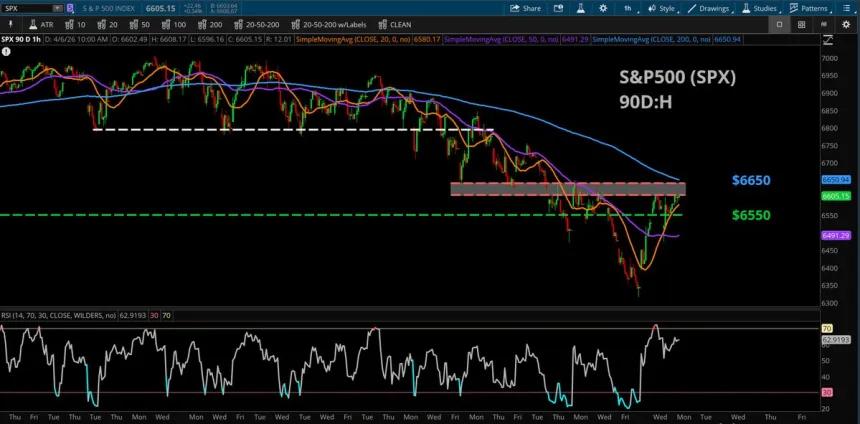Apply the 20-50-200 study set

[x=257, y=25]
